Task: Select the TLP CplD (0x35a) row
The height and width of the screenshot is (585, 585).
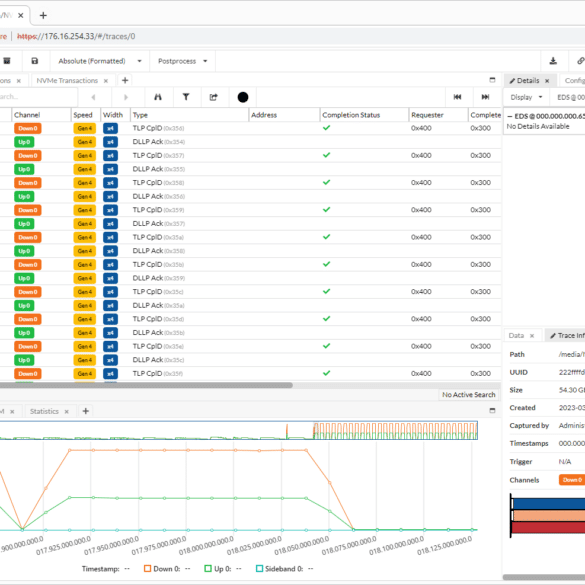Action: tap(250, 237)
